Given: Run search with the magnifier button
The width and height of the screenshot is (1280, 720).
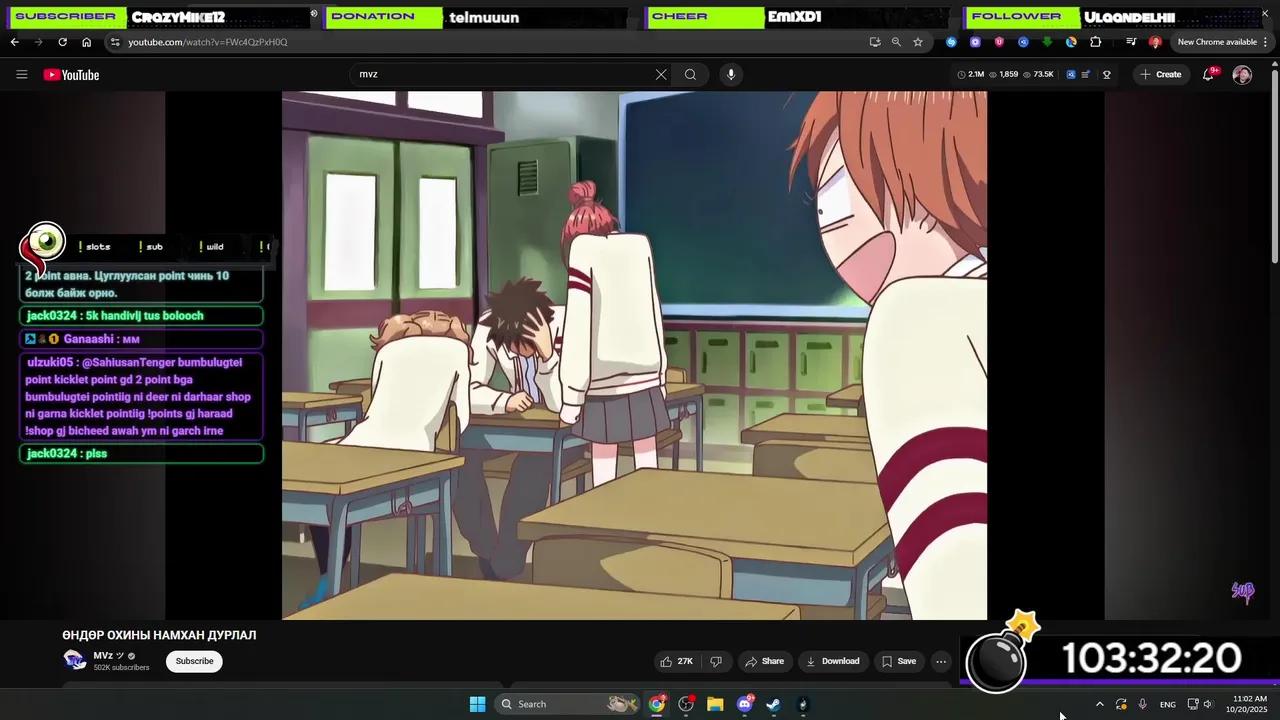Looking at the screenshot, I should click(x=690, y=74).
